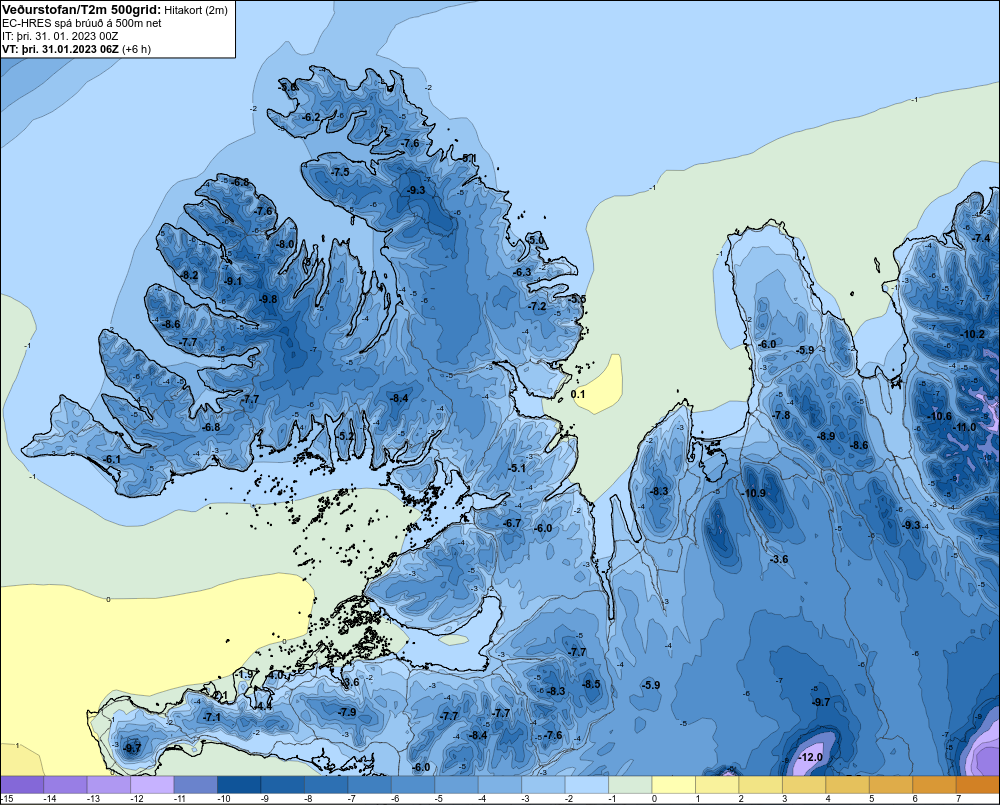This screenshot has width=1000, height=805.
Task: Click the -4.0 temperature label
Action: (x=276, y=674)
